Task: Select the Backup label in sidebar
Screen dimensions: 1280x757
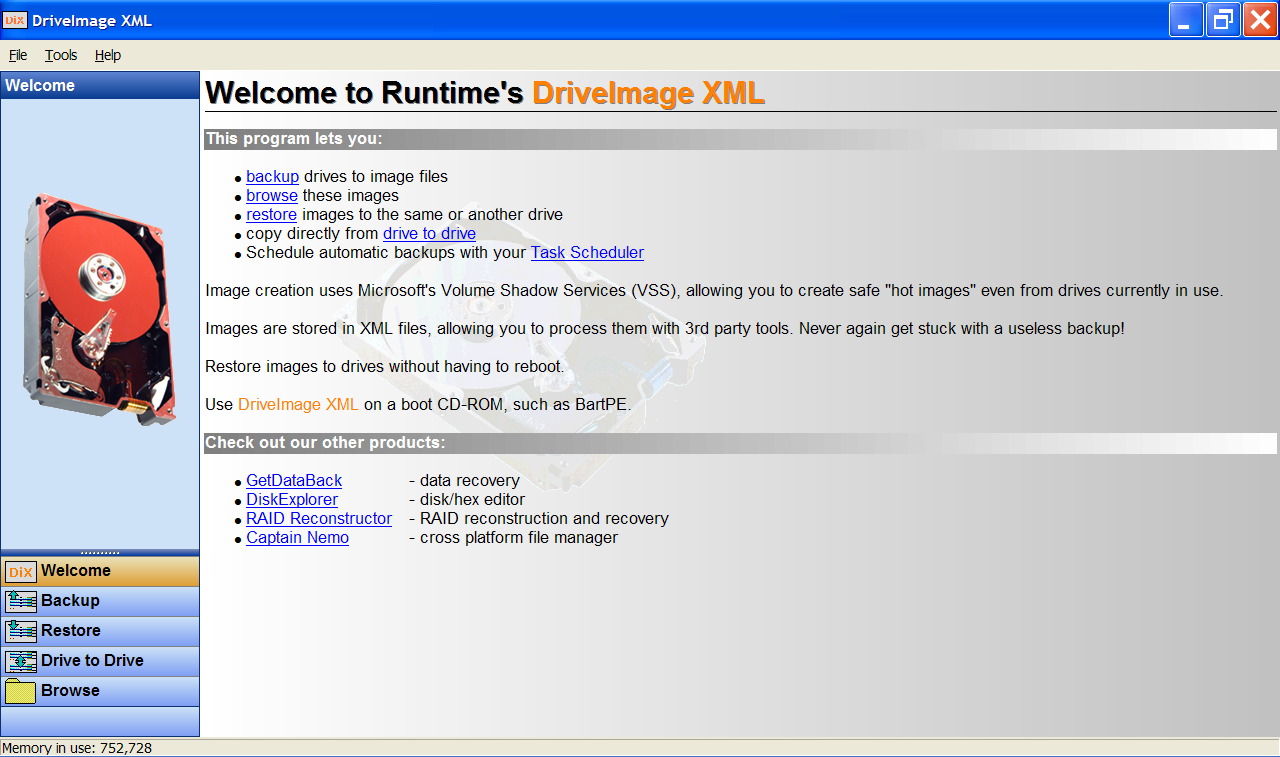Action: coord(70,601)
